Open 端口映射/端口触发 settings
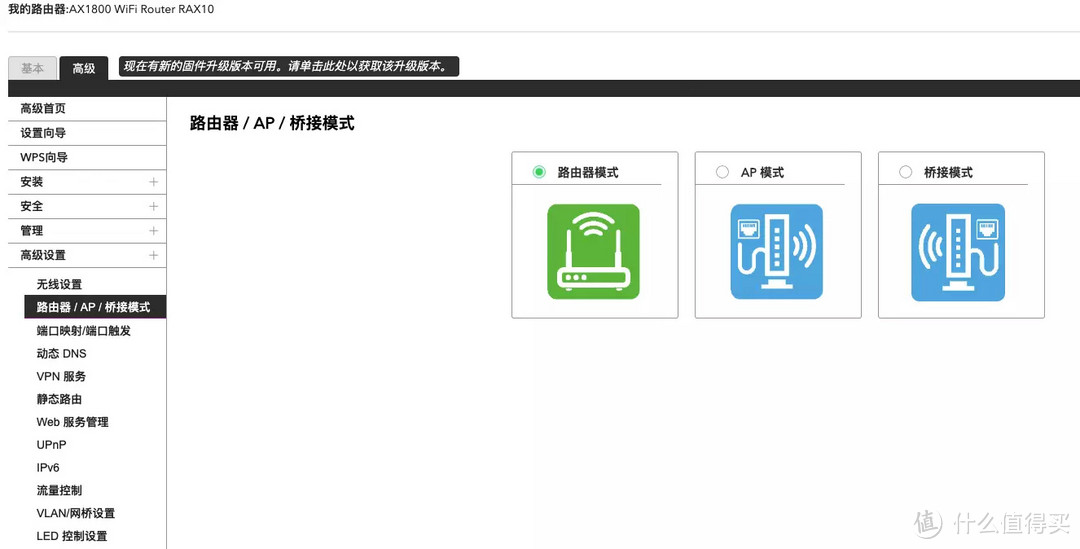Image resolution: width=1080 pixels, height=549 pixels. [83, 331]
